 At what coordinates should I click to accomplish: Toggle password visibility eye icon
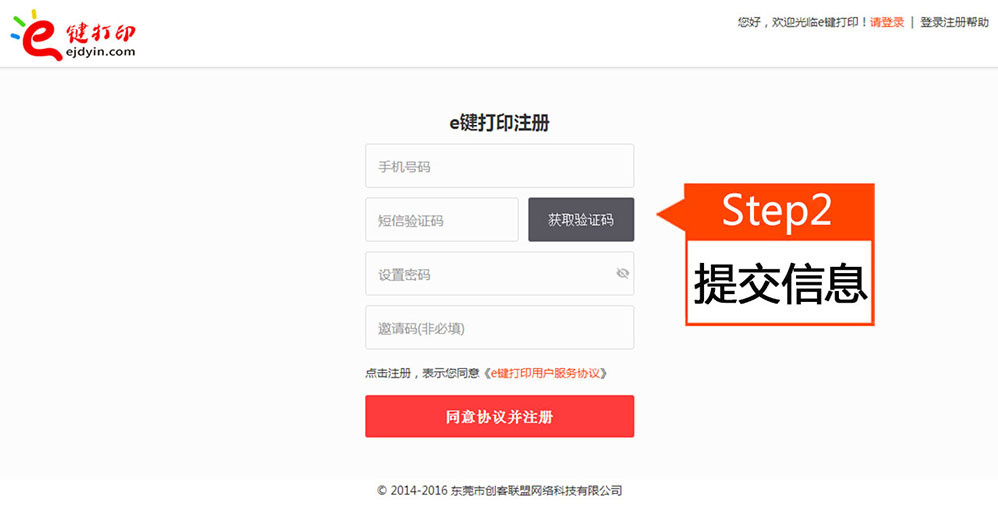coord(622,274)
